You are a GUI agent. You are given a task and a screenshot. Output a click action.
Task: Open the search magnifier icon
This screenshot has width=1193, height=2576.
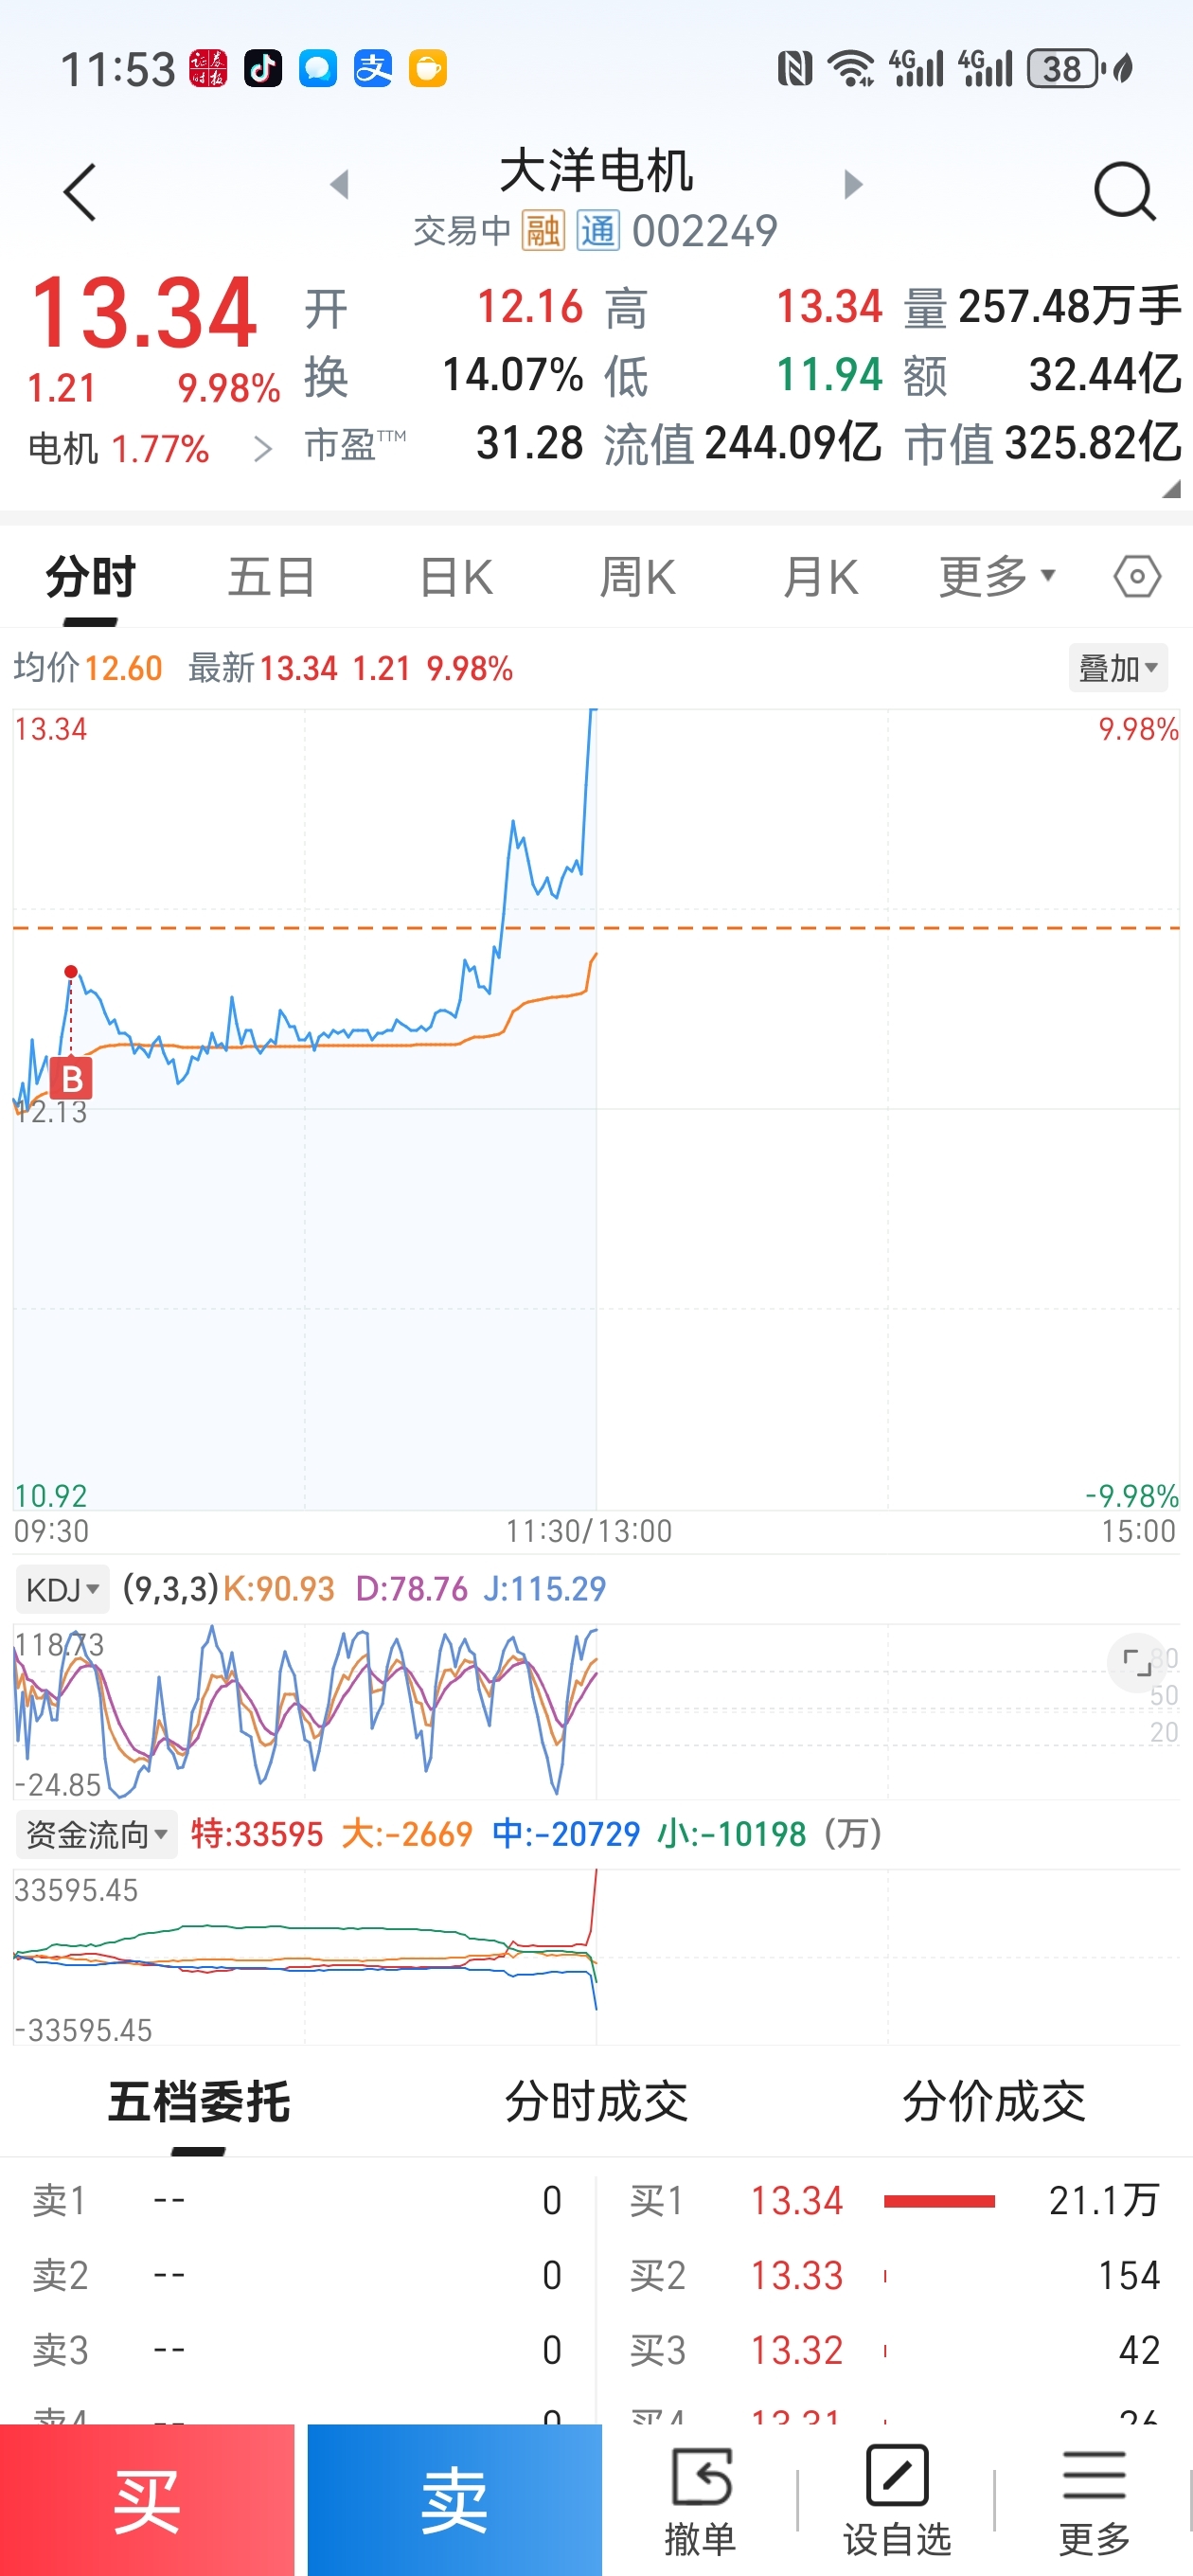coord(1124,191)
